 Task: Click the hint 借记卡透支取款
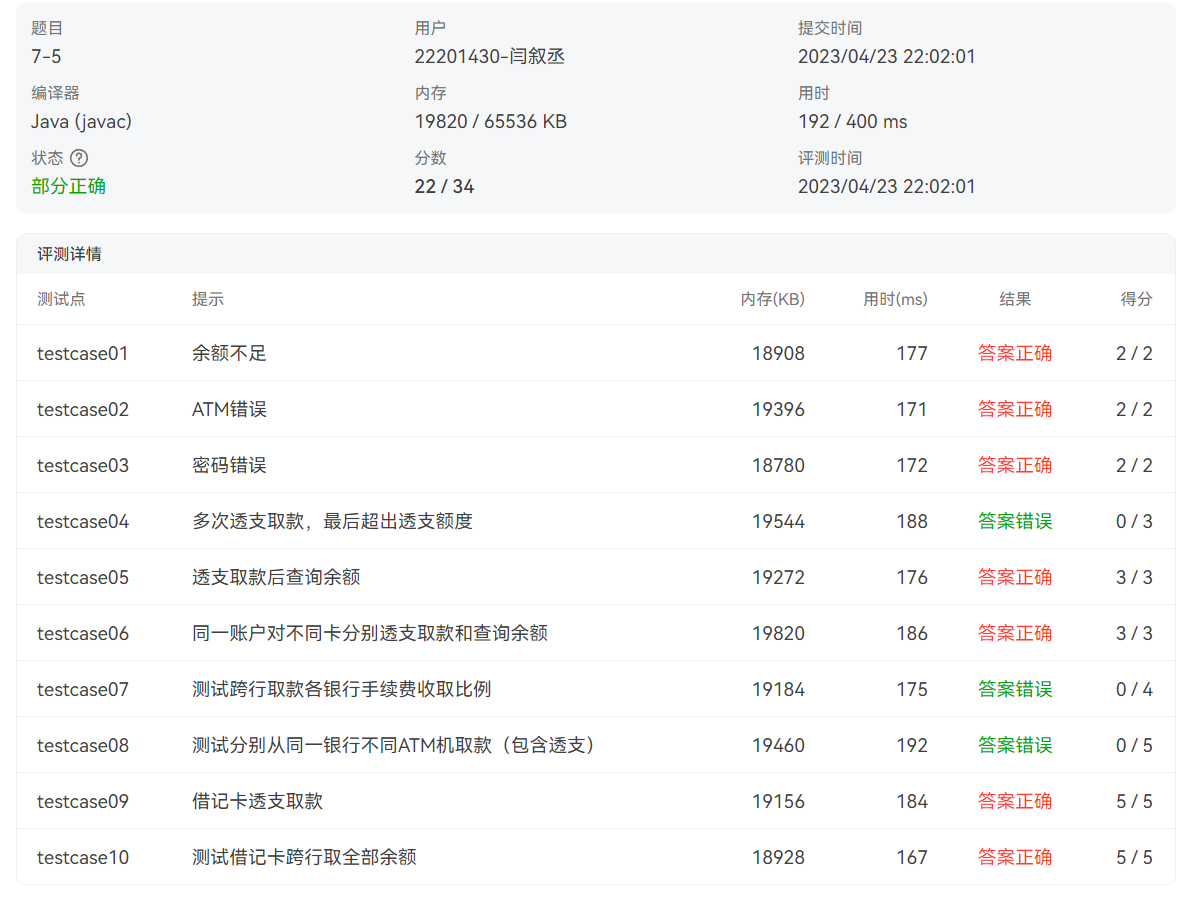pos(257,801)
